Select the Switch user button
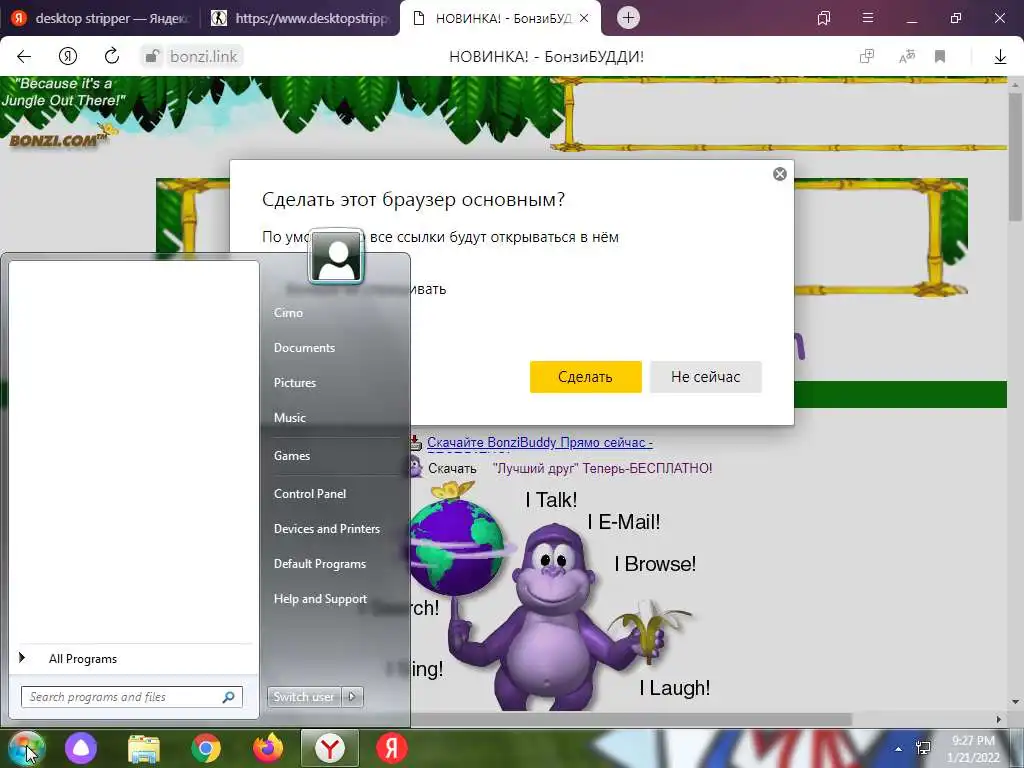This screenshot has width=1024, height=768. point(304,697)
